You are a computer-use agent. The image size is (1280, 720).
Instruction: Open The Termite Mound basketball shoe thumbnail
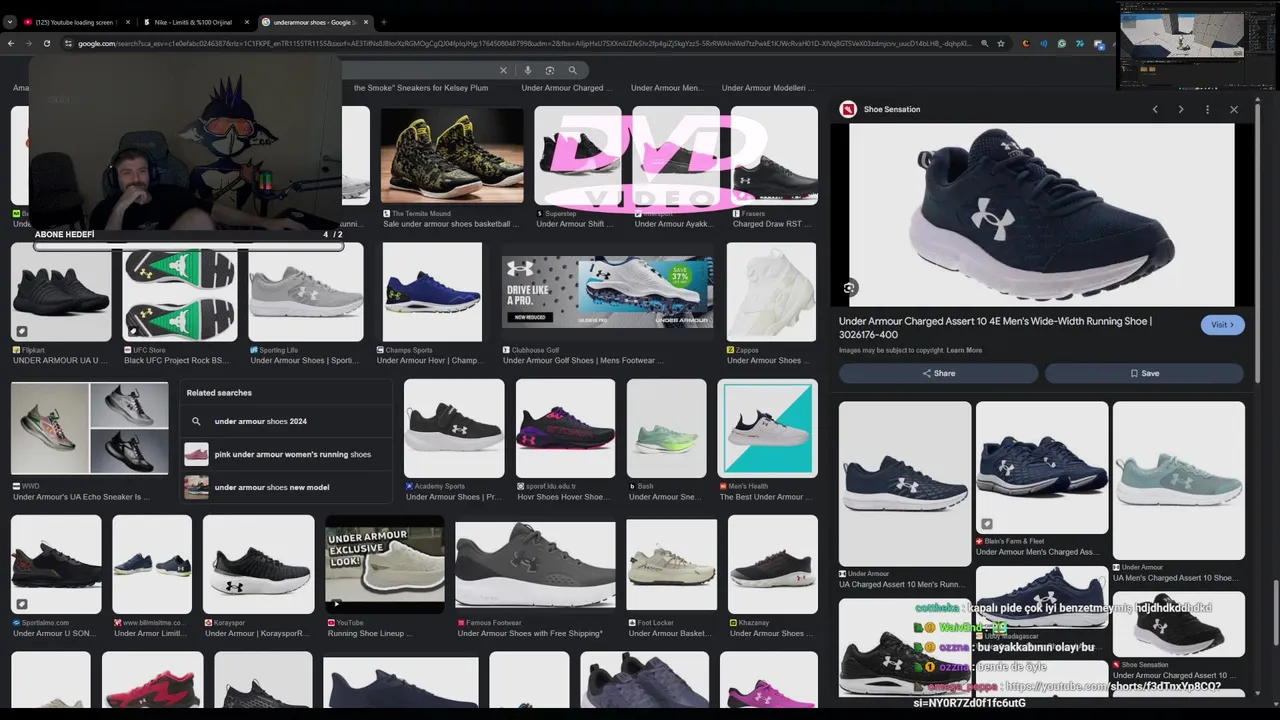pyautogui.click(x=451, y=155)
